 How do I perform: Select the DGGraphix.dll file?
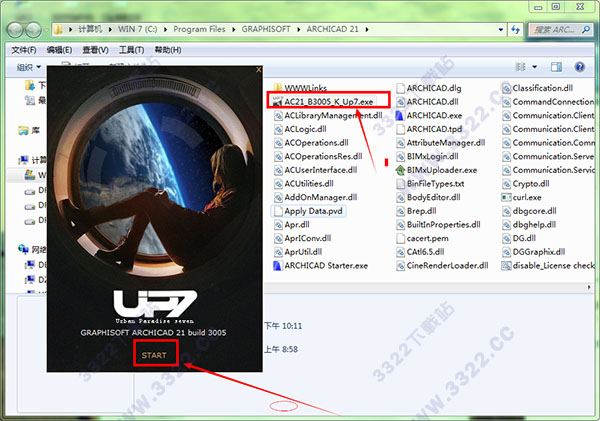point(534,252)
